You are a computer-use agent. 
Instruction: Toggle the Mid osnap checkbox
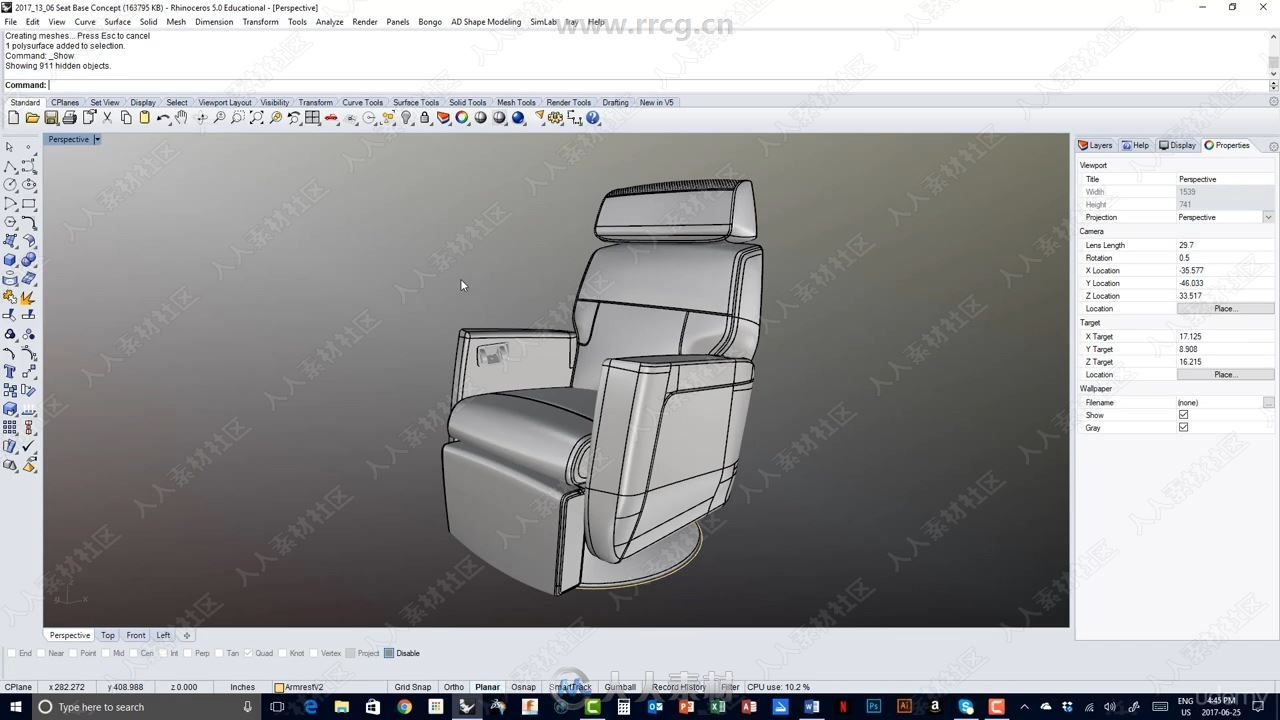tap(105, 653)
